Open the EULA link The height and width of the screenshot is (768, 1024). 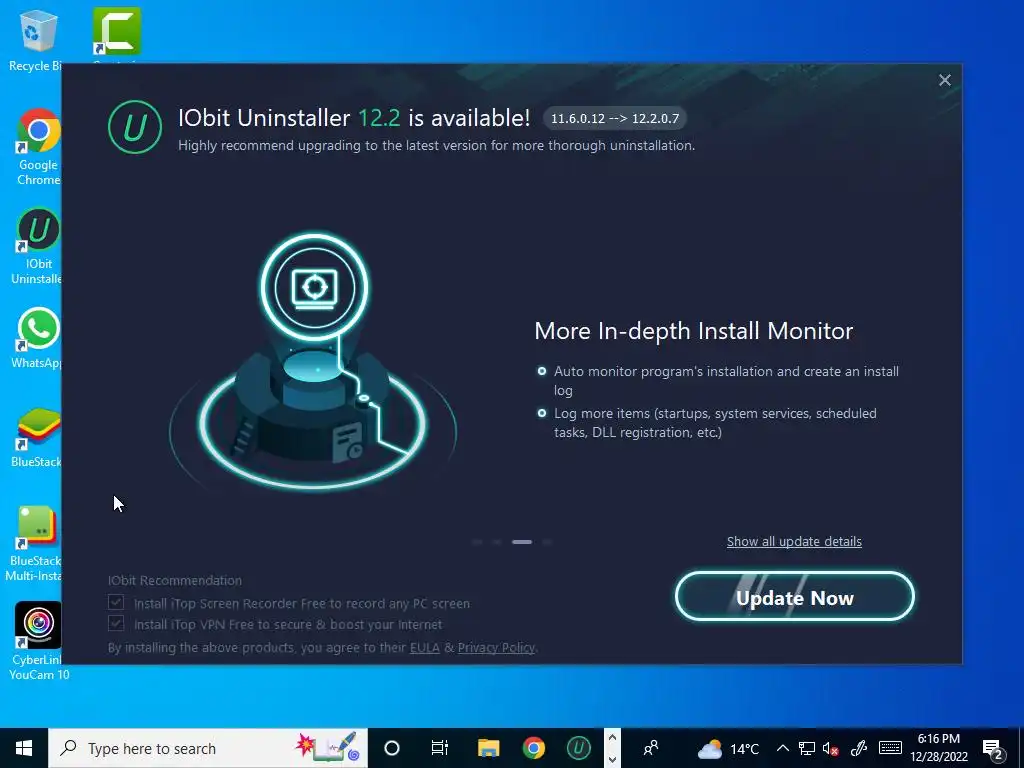point(424,647)
